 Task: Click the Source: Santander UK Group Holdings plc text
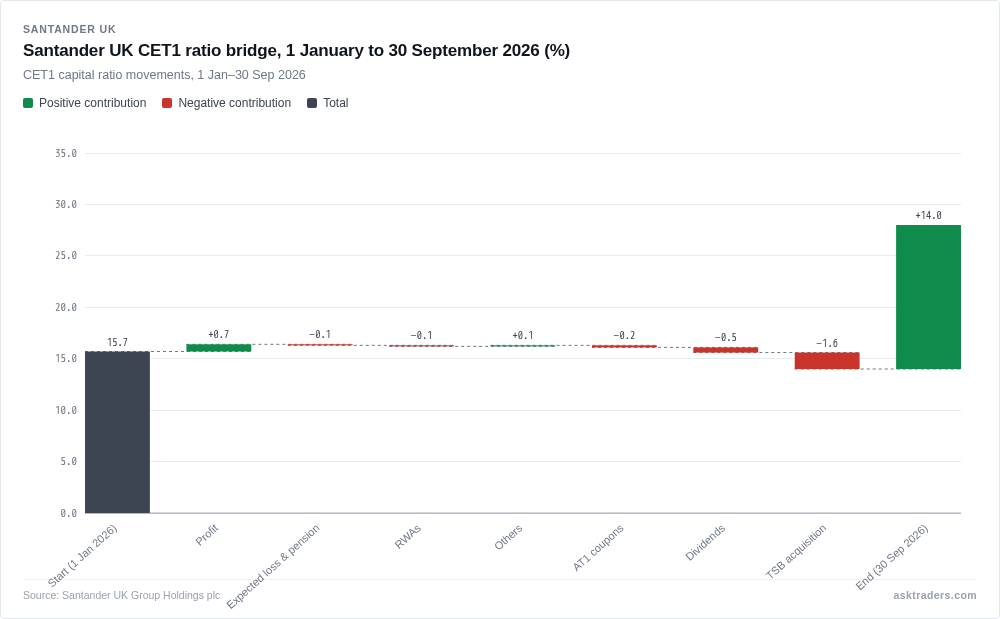121,595
